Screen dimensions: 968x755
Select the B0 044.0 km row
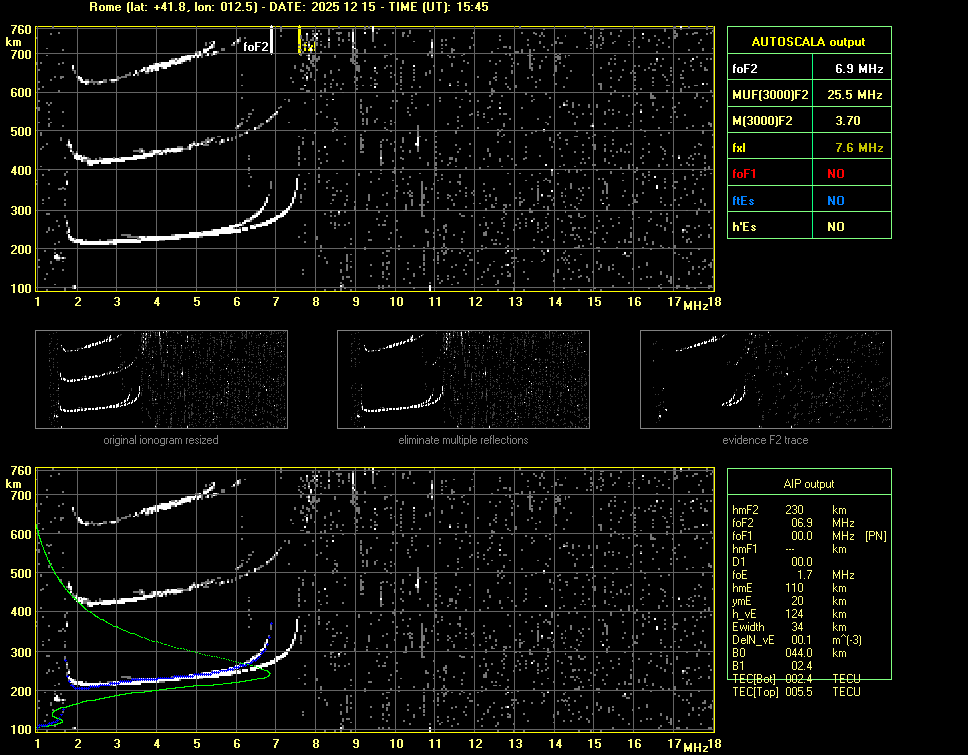point(800,653)
